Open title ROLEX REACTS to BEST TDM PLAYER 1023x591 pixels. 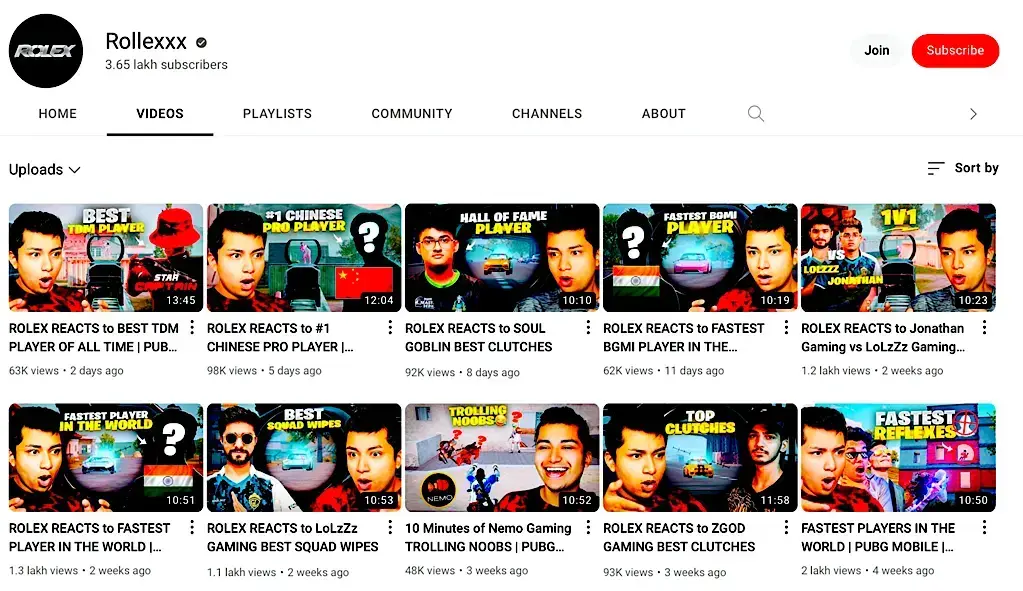pyautogui.click(x=93, y=337)
